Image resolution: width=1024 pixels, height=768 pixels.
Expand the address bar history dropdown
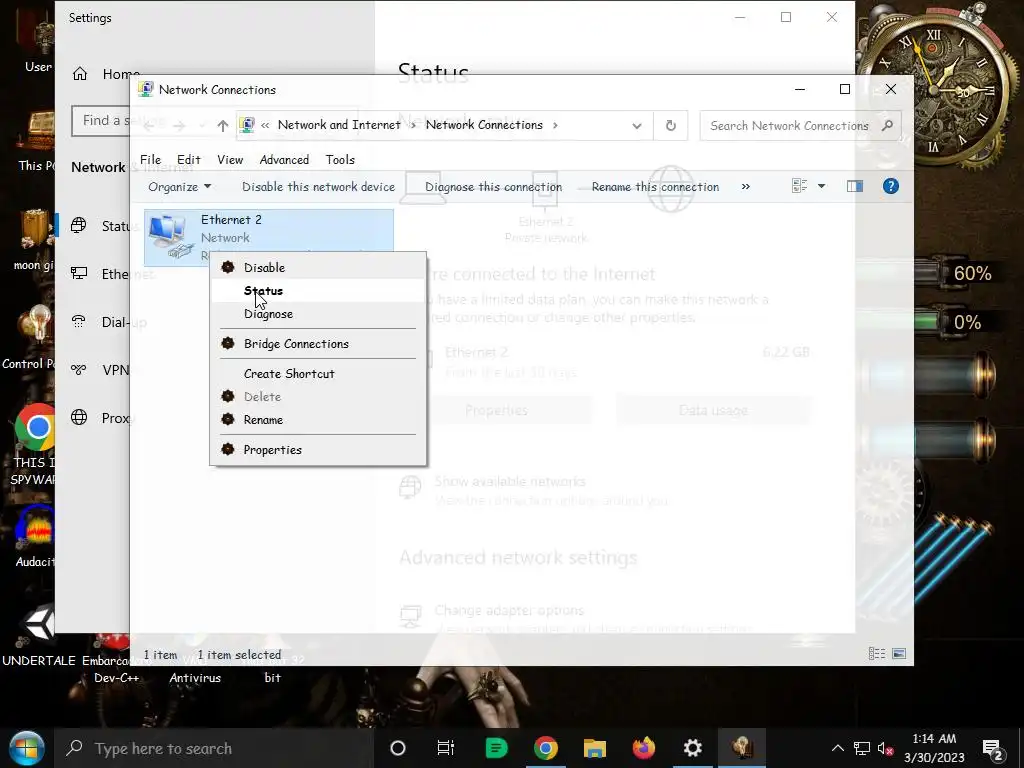(637, 125)
